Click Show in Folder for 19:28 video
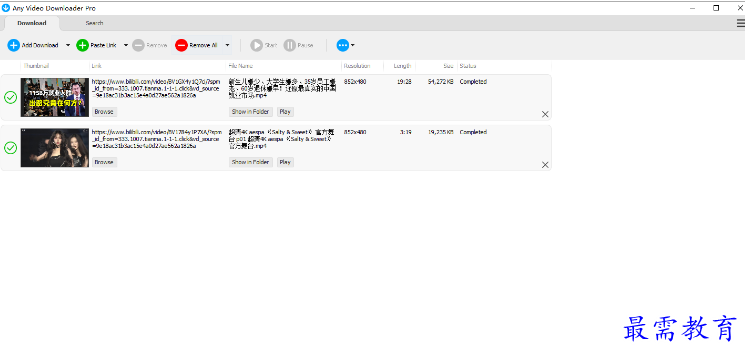Image resolution: width=745 pixels, height=360 pixels. tap(251, 112)
